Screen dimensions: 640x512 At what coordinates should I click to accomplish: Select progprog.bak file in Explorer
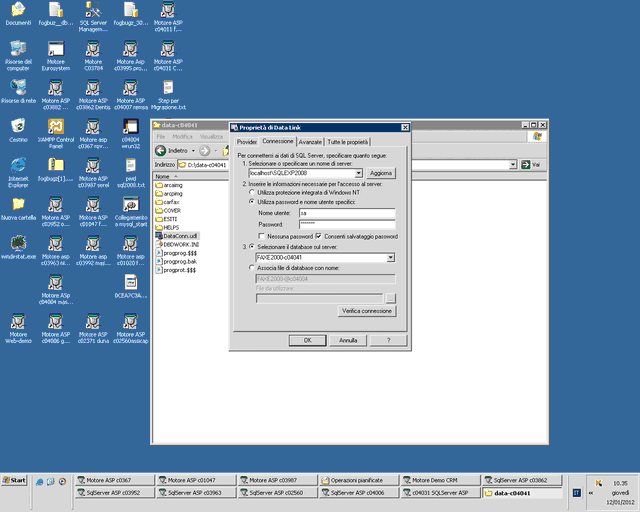(176, 262)
